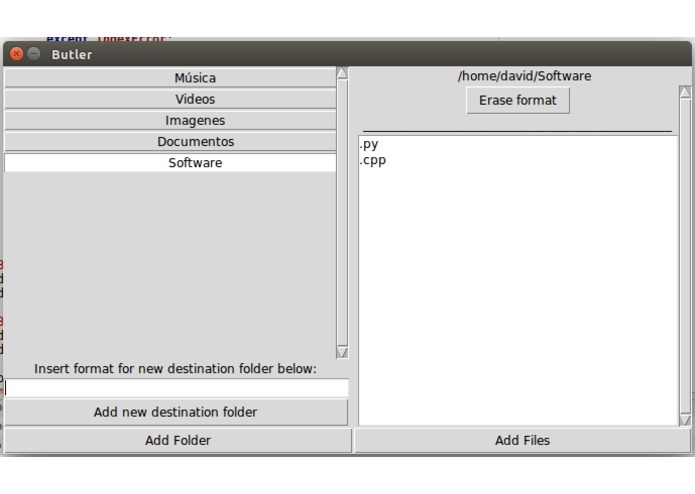Select the Música folder button

point(170,78)
